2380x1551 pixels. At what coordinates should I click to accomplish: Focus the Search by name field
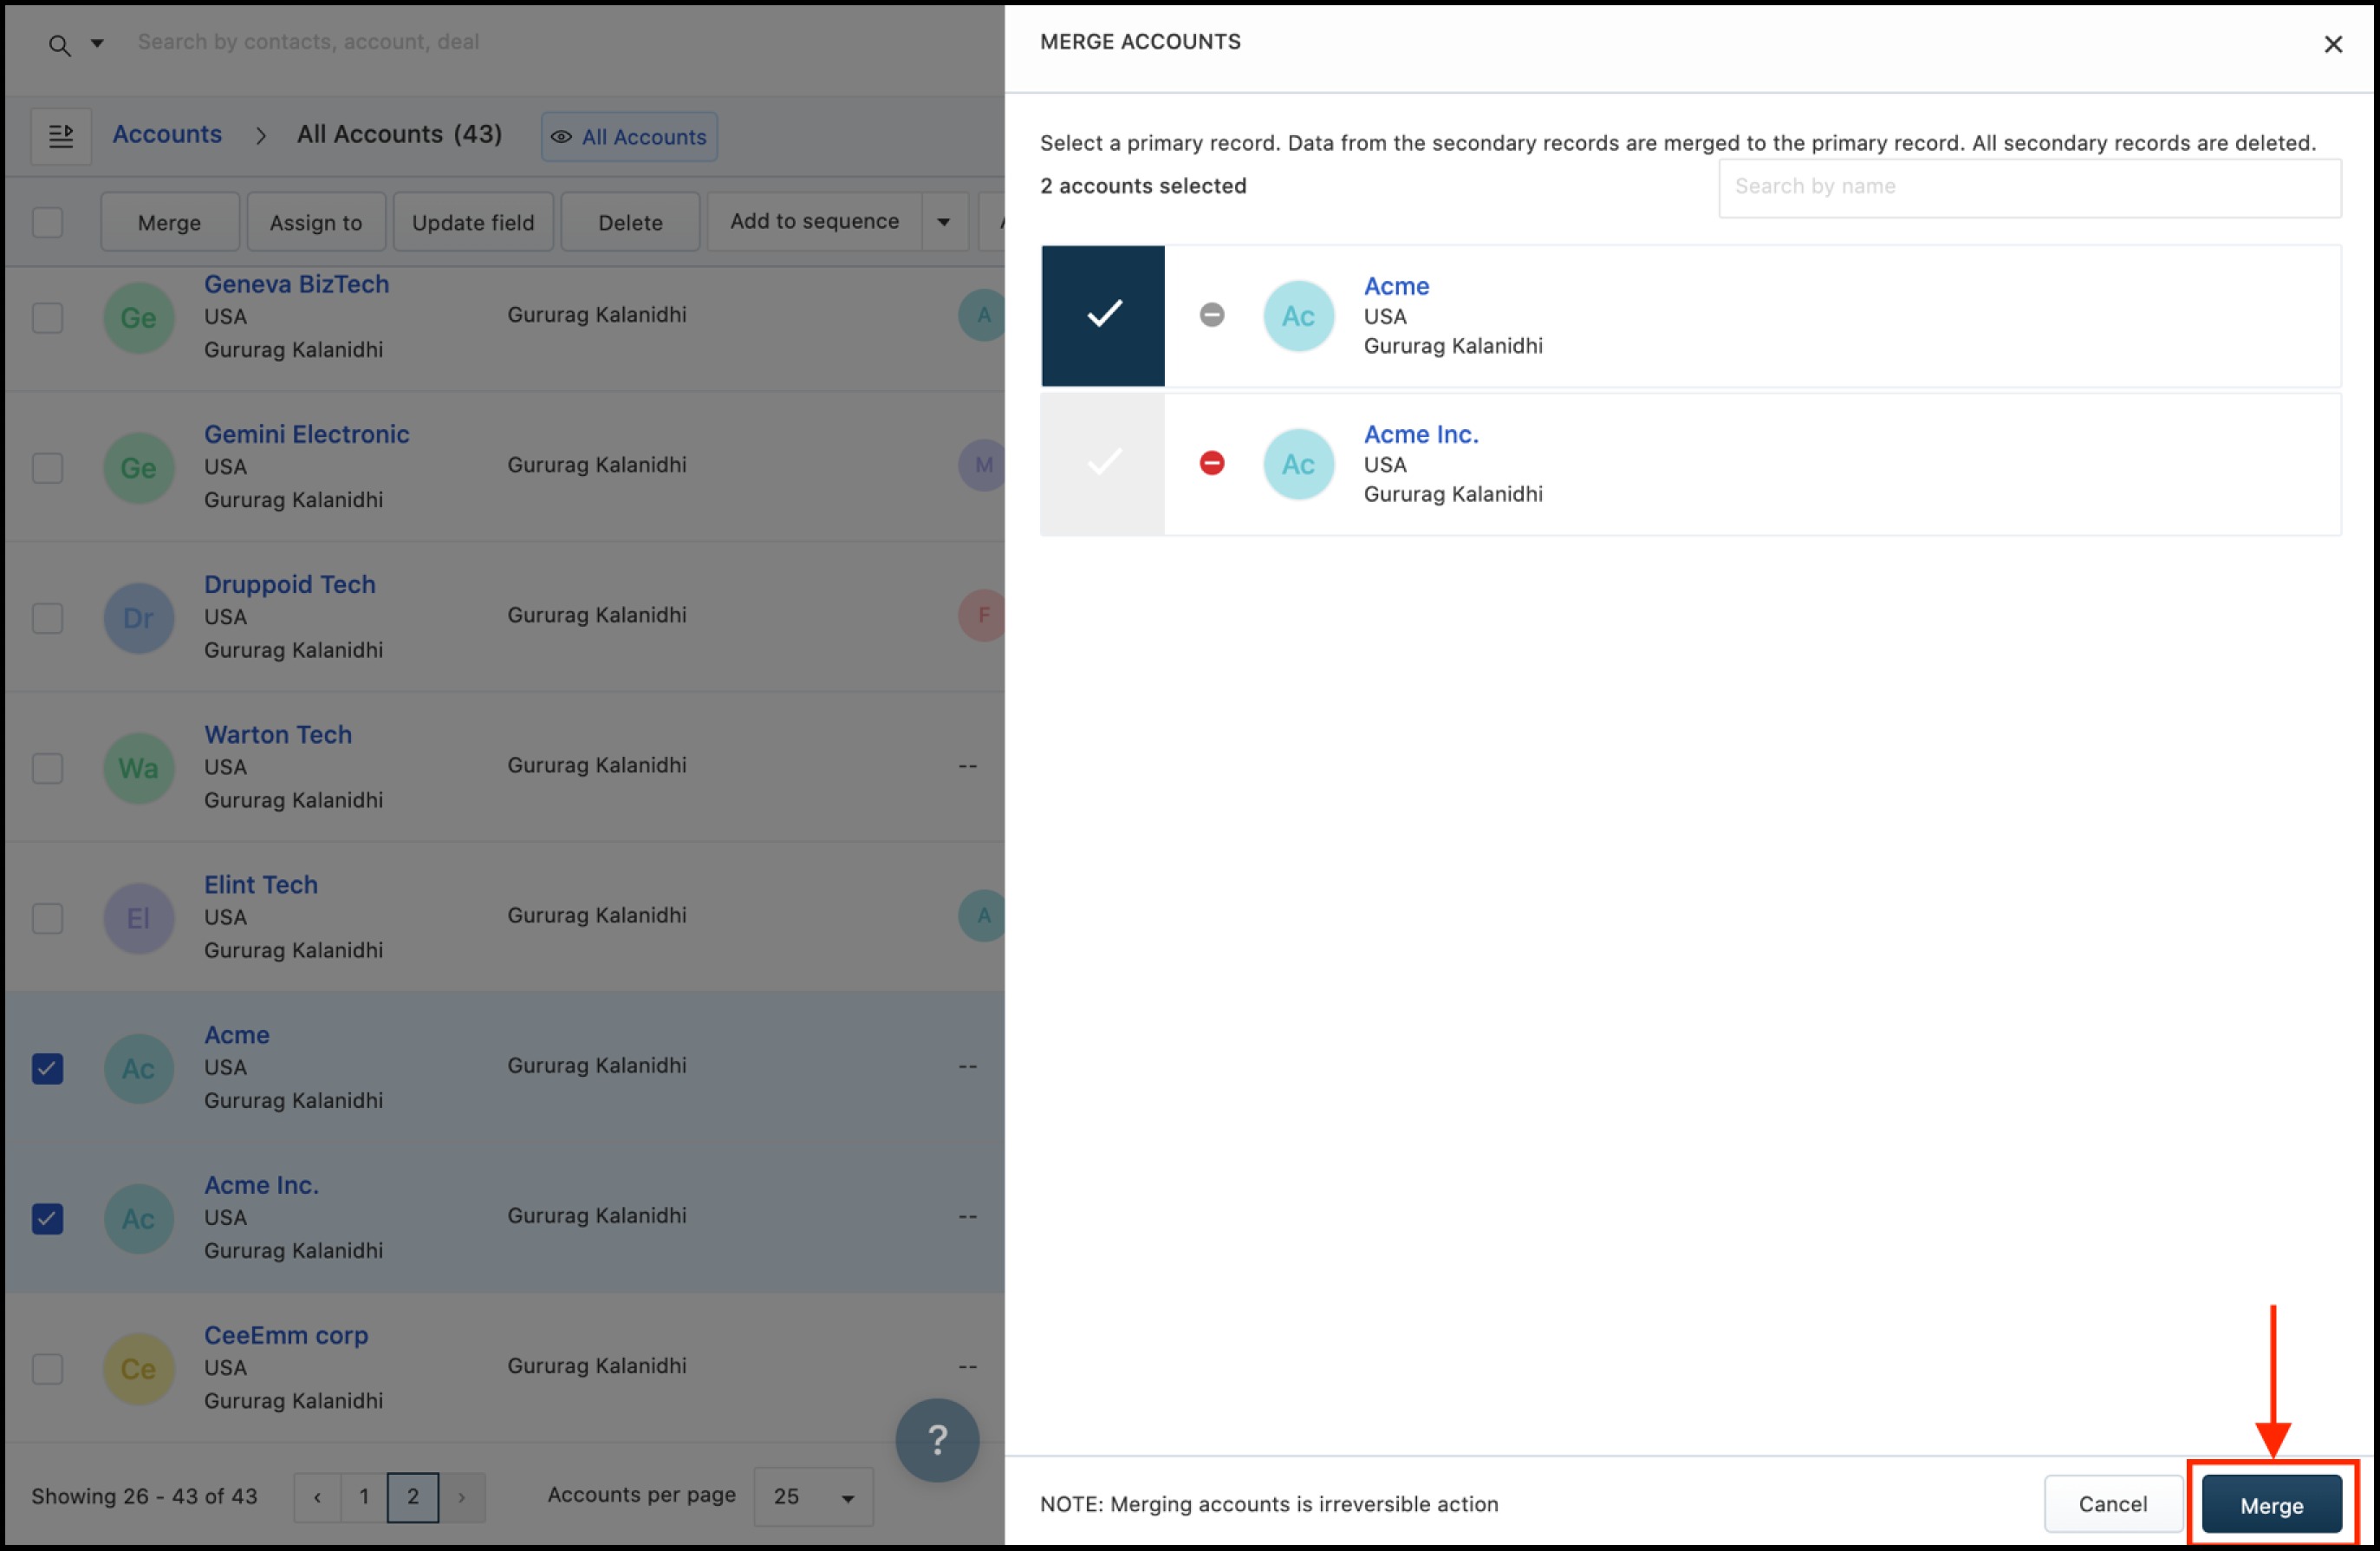2029,187
